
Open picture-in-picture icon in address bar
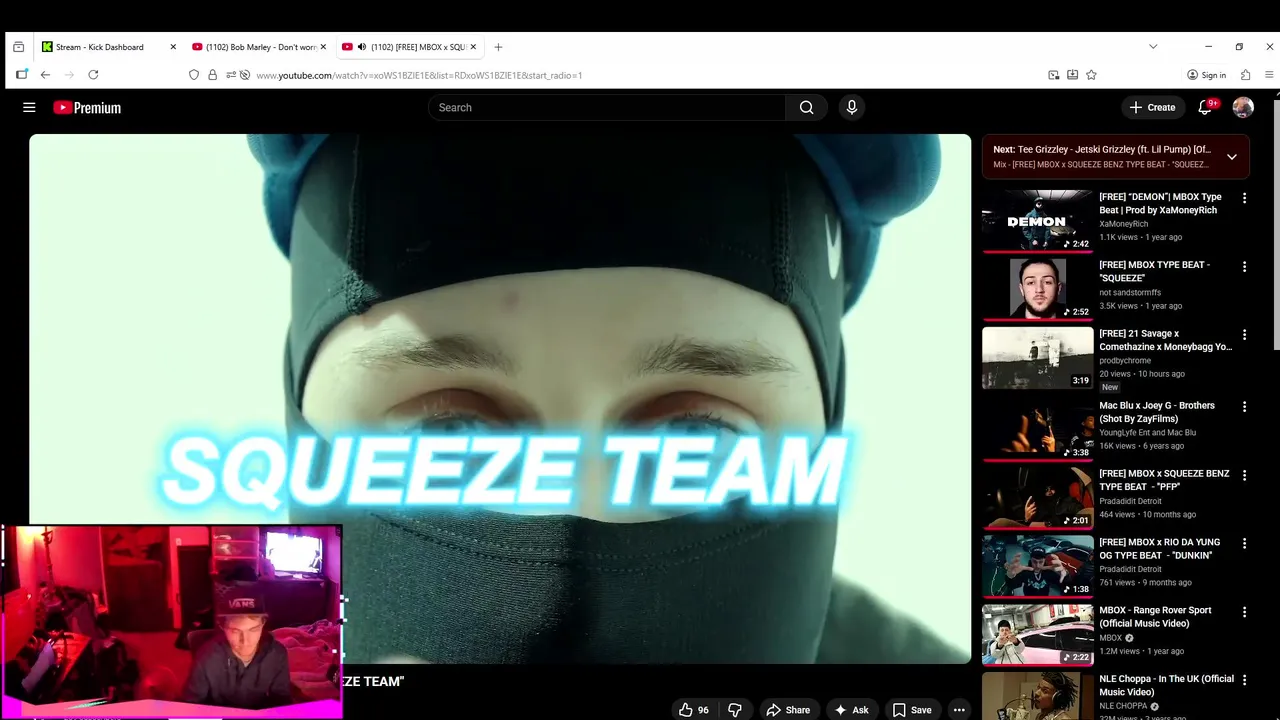tap(1053, 75)
